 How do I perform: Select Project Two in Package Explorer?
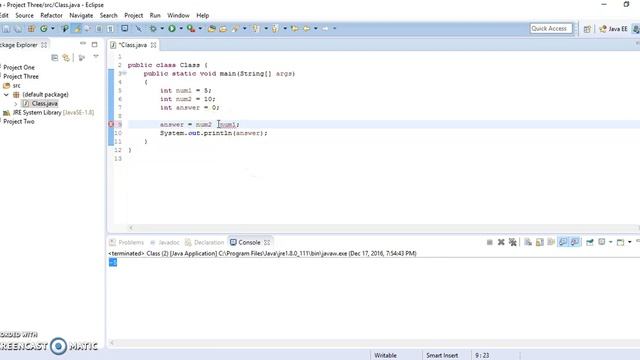coord(19,122)
